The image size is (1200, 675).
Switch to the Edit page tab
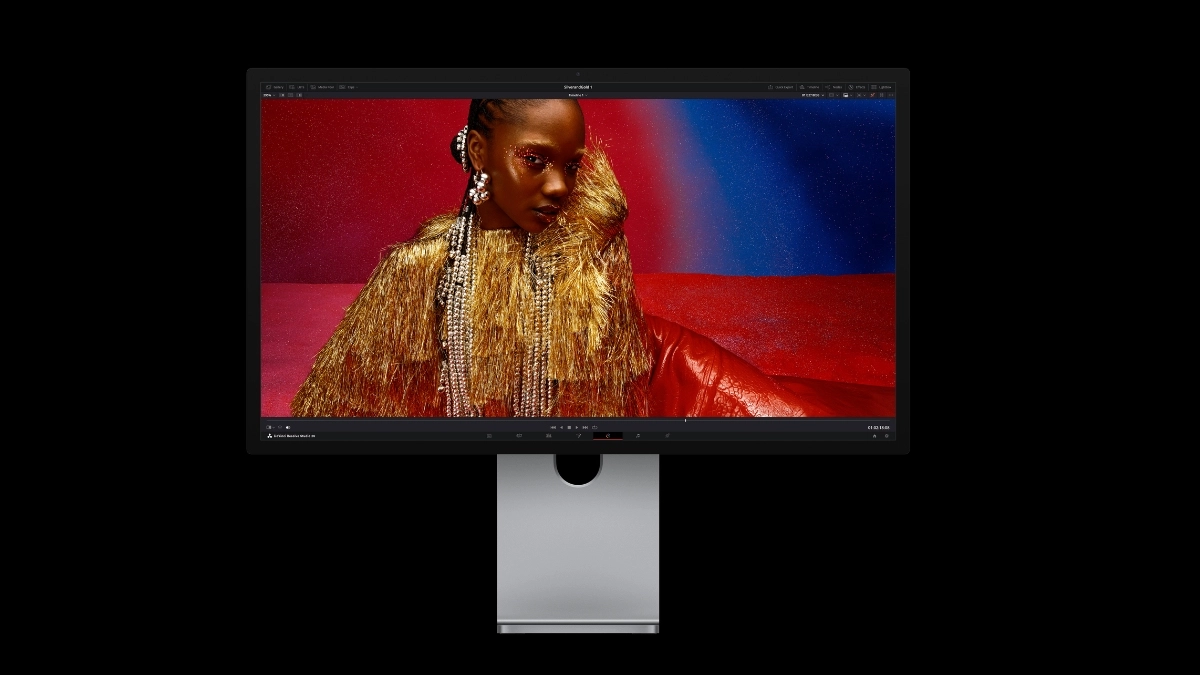click(549, 435)
